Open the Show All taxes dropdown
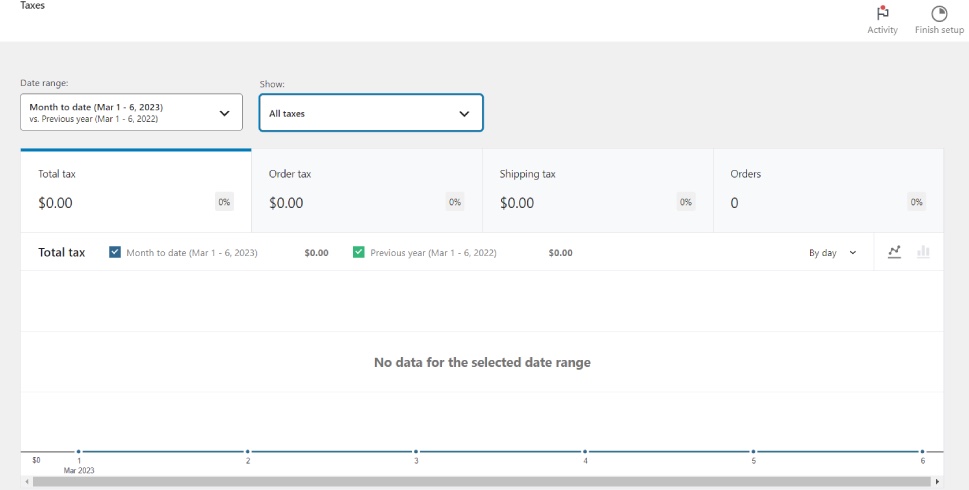Image resolution: width=969 pixels, height=490 pixels. pos(371,113)
